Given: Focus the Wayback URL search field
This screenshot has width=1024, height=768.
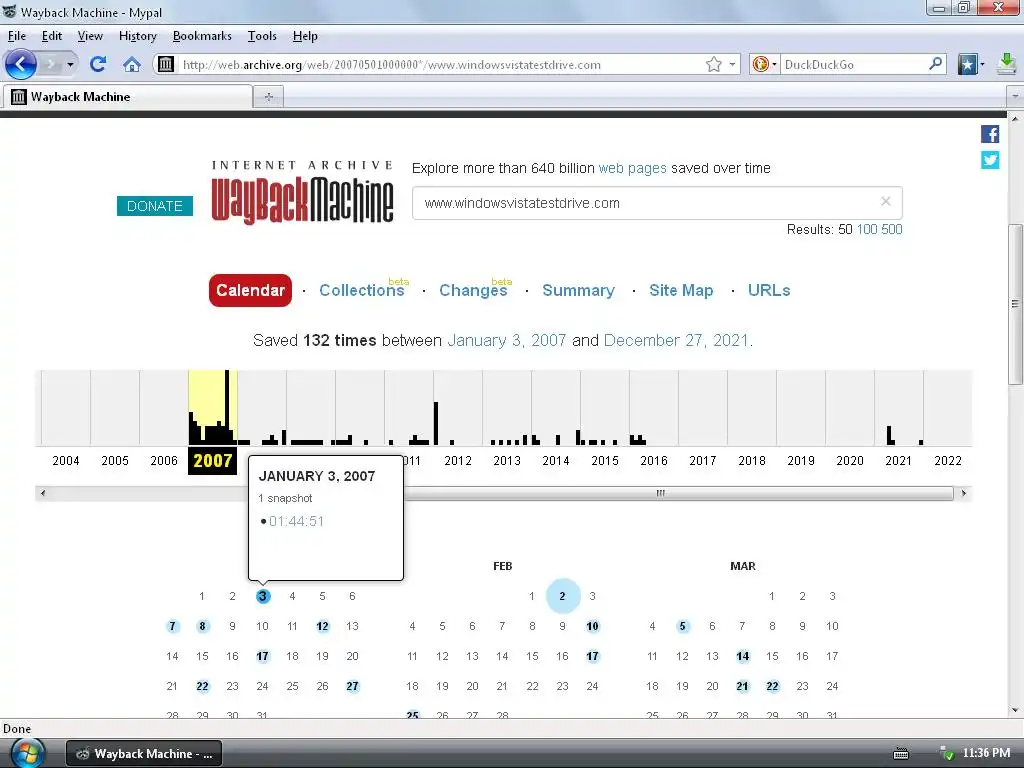Looking at the screenshot, I should [x=657, y=203].
